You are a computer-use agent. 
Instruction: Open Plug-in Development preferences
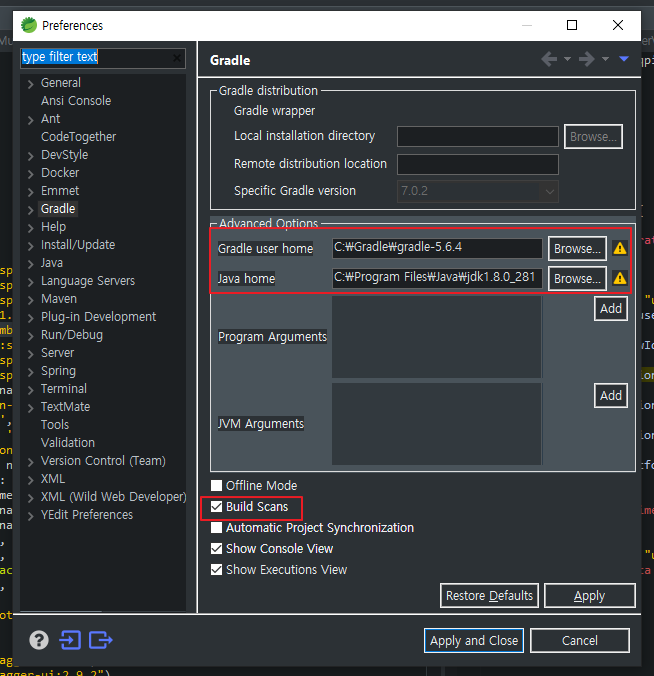coord(98,317)
